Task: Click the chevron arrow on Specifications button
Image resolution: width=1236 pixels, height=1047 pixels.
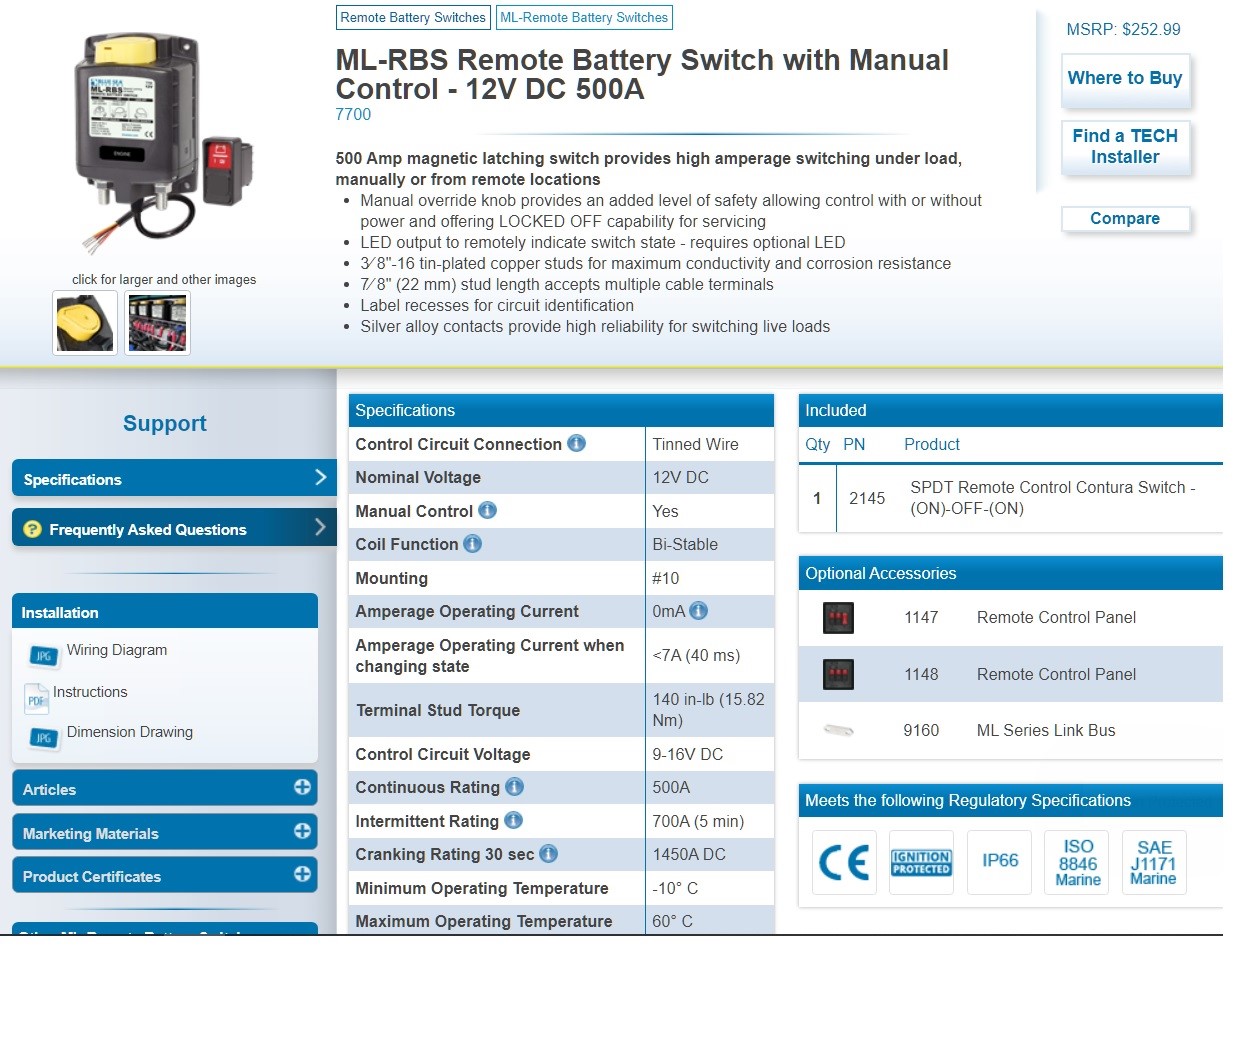Action: pyautogui.click(x=321, y=477)
